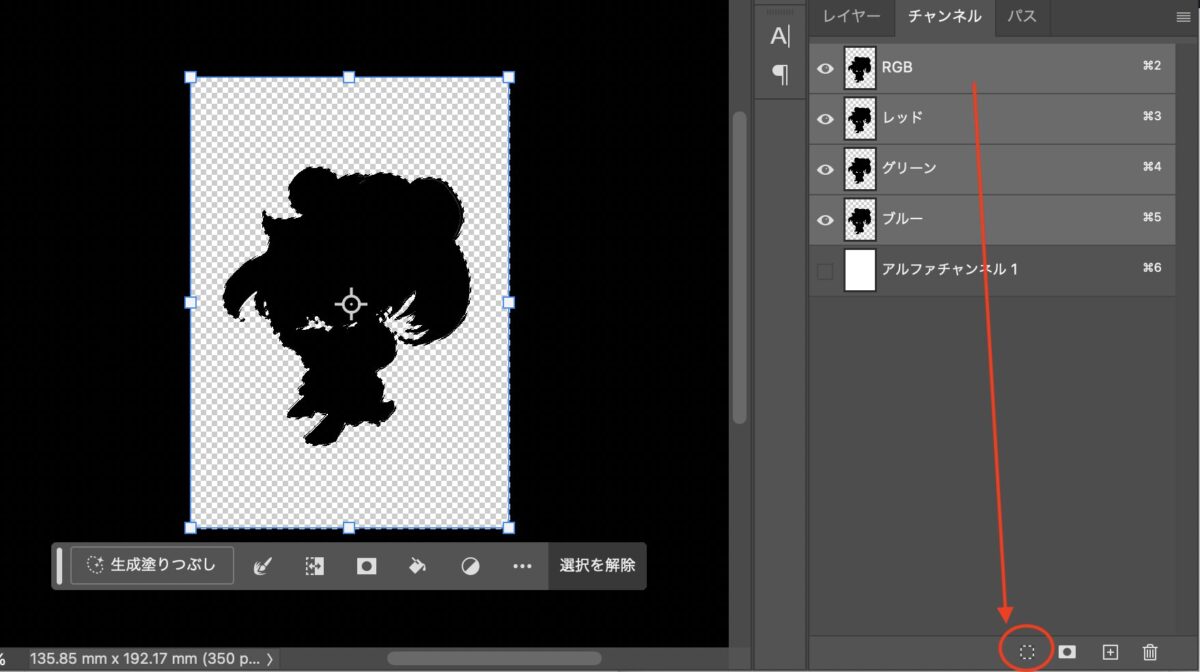The height and width of the screenshot is (672, 1200).
Task: Expand the document status info chevron
Action: 270,659
